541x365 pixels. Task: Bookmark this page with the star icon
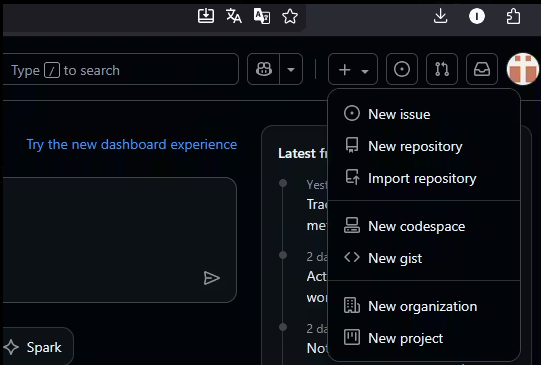(290, 16)
